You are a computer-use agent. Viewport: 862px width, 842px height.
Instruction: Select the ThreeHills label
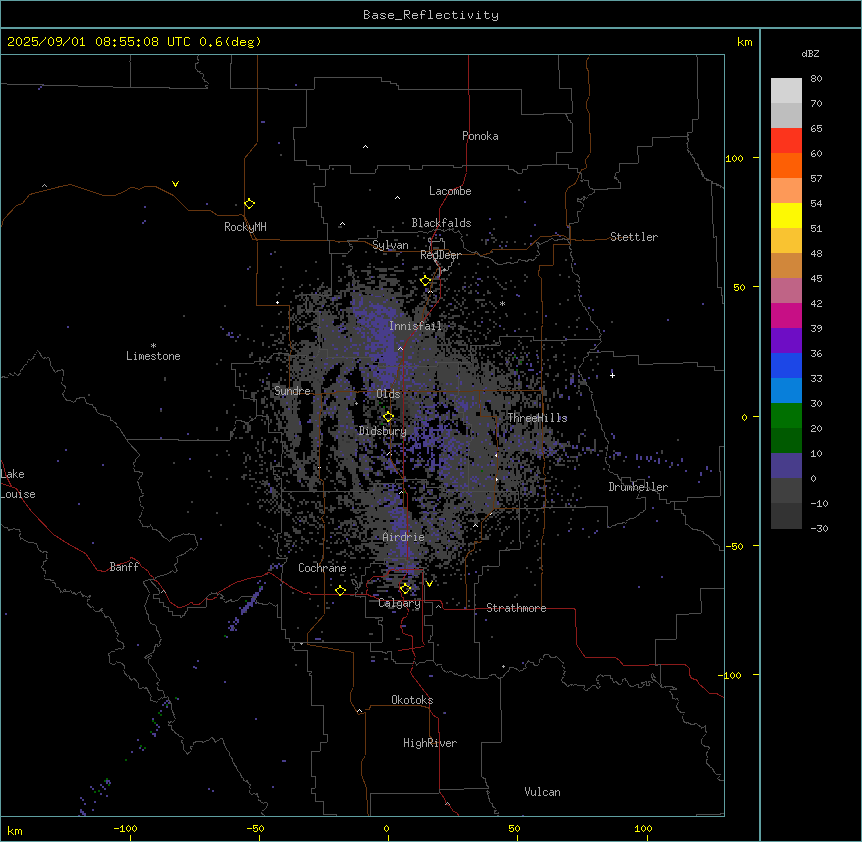pos(537,418)
